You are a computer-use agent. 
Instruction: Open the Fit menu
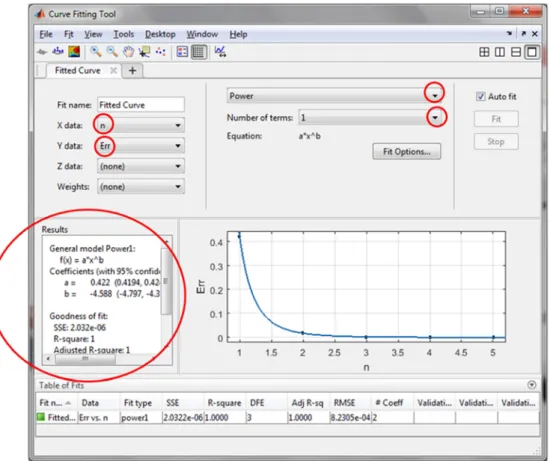(68, 34)
